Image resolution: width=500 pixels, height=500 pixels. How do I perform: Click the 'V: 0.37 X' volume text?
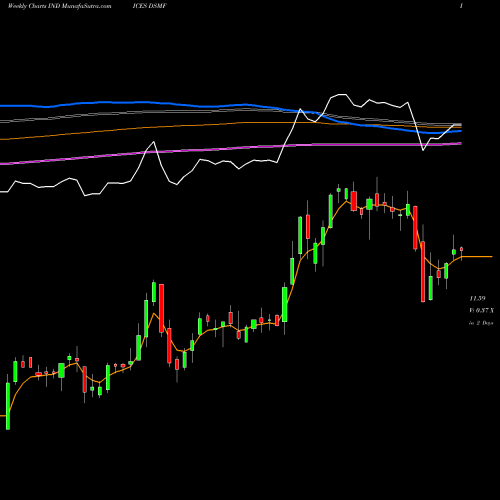[482, 311]
